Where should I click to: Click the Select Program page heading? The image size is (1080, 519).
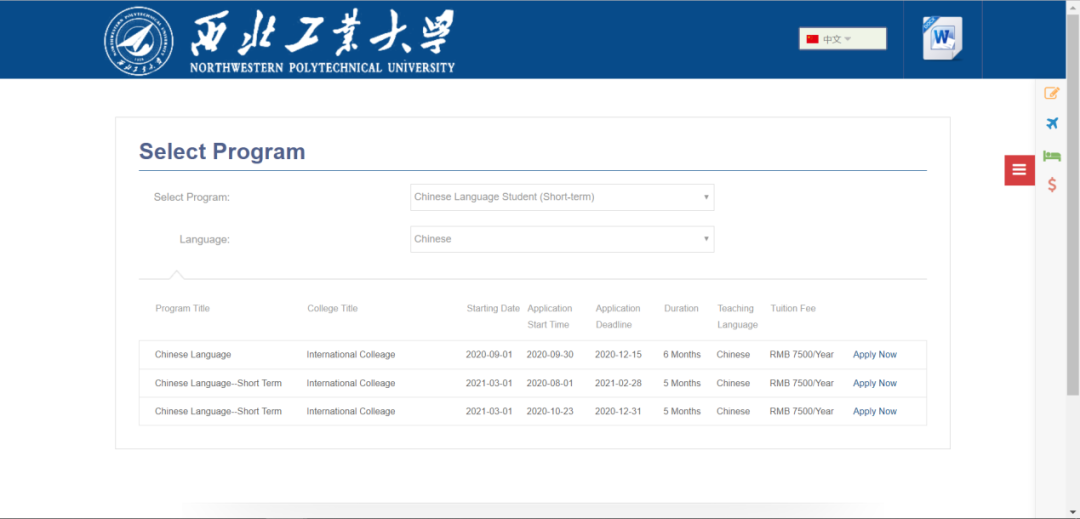point(222,151)
